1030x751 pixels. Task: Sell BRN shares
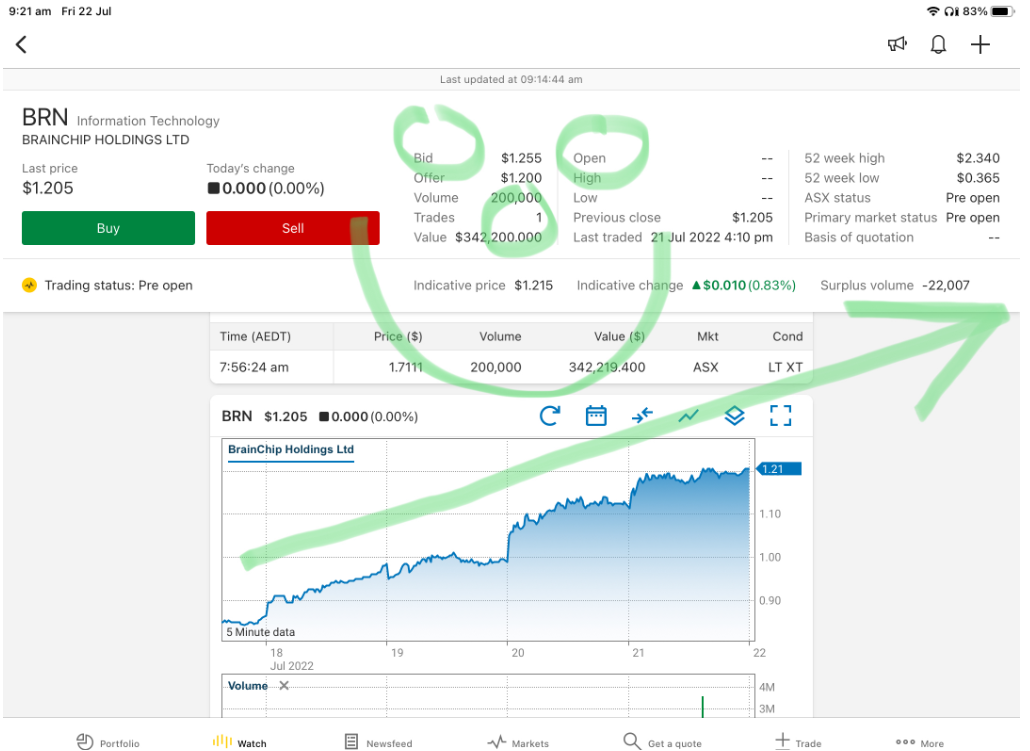click(x=293, y=228)
